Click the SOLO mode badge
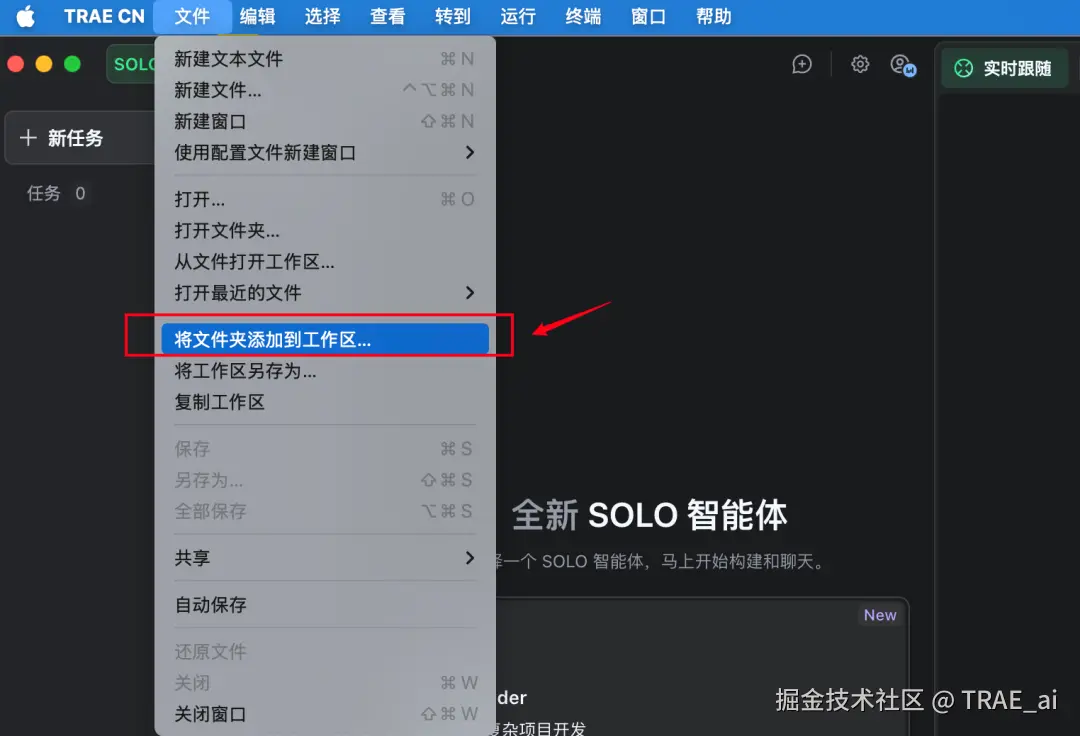The height and width of the screenshot is (736, 1080). tap(131, 64)
